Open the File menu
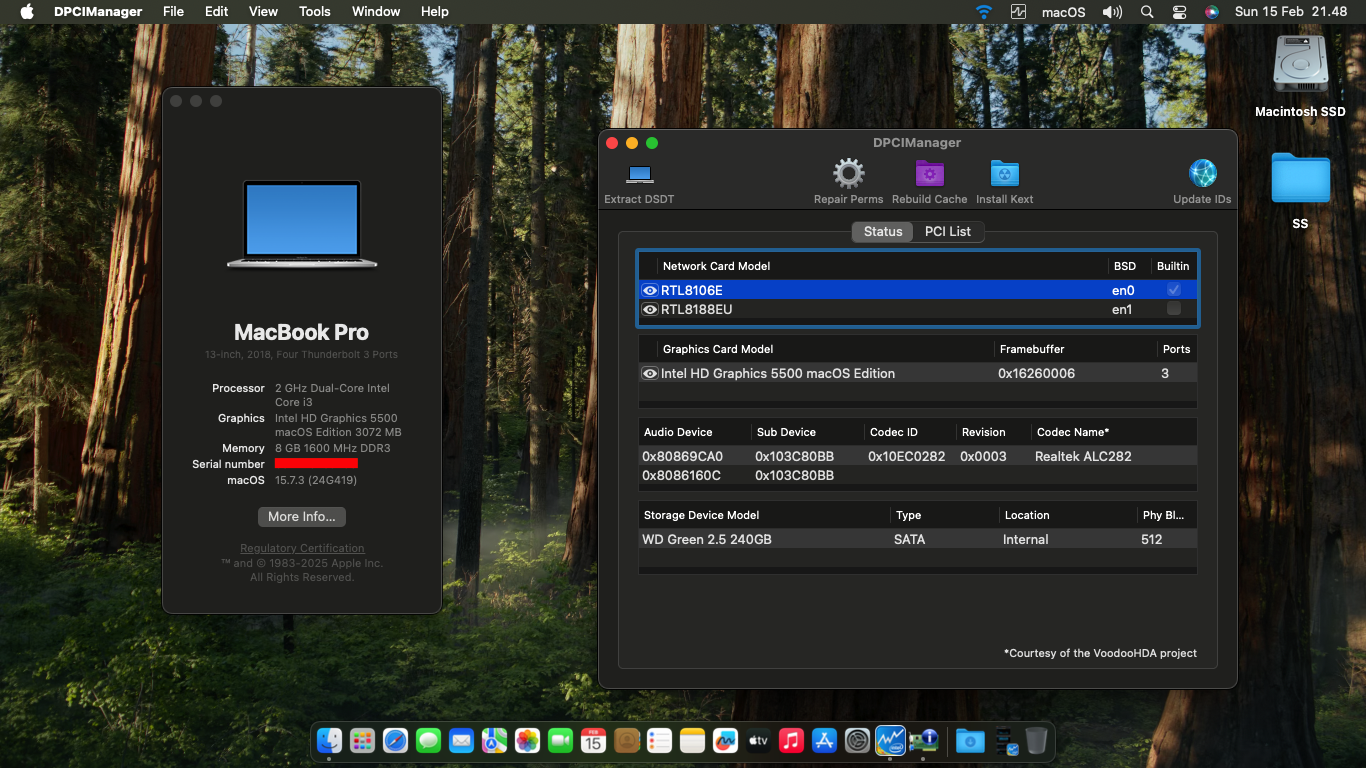Viewport: 1366px width, 768px height. point(173,11)
